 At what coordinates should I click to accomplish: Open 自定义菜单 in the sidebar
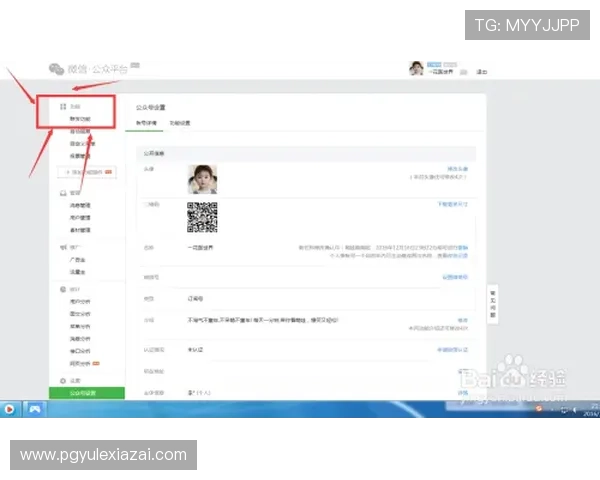point(82,144)
